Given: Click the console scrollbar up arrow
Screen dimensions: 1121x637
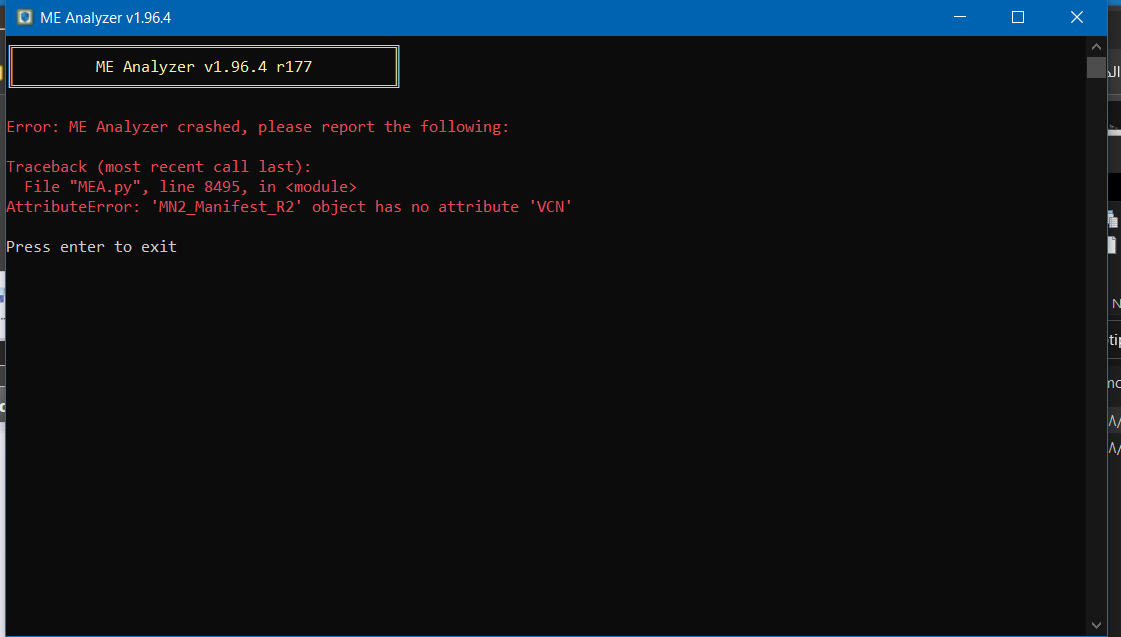Looking at the screenshot, I should (x=1096, y=46).
